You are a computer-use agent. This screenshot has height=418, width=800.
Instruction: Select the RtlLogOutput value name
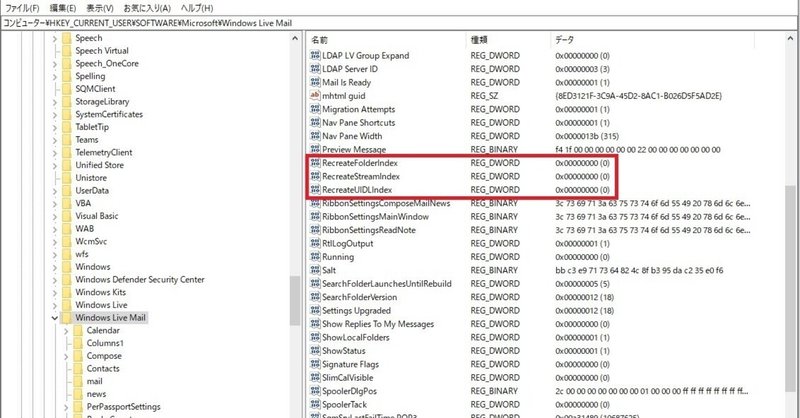pos(347,243)
